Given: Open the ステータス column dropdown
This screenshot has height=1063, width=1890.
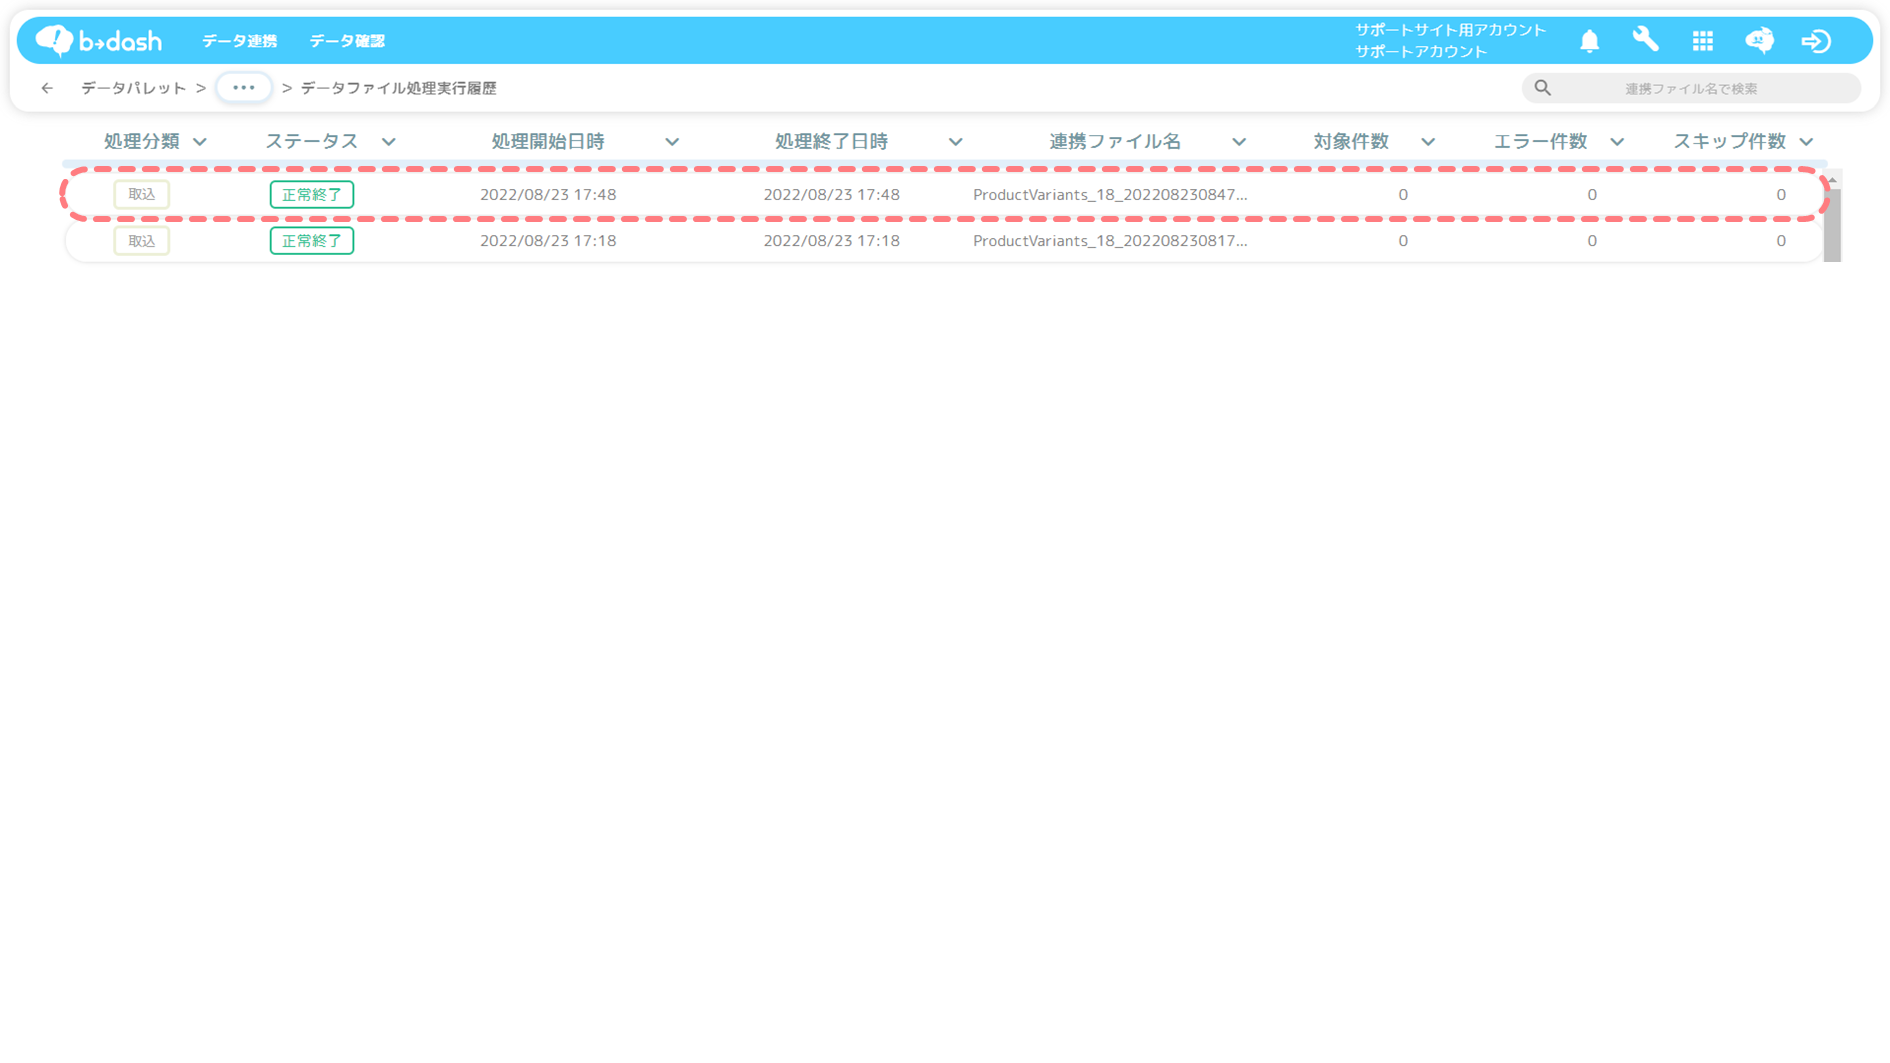Looking at the screenshot, I should click(x=389, y=142).
